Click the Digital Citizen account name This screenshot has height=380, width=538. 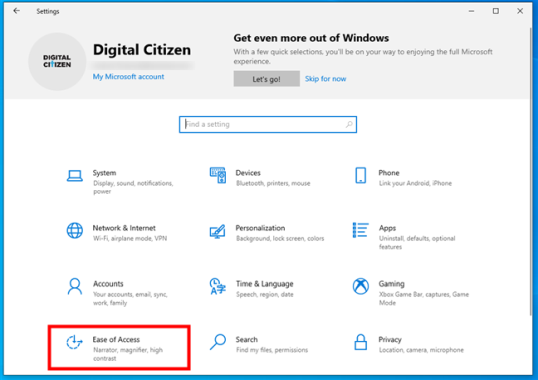(x=142, y=50)
